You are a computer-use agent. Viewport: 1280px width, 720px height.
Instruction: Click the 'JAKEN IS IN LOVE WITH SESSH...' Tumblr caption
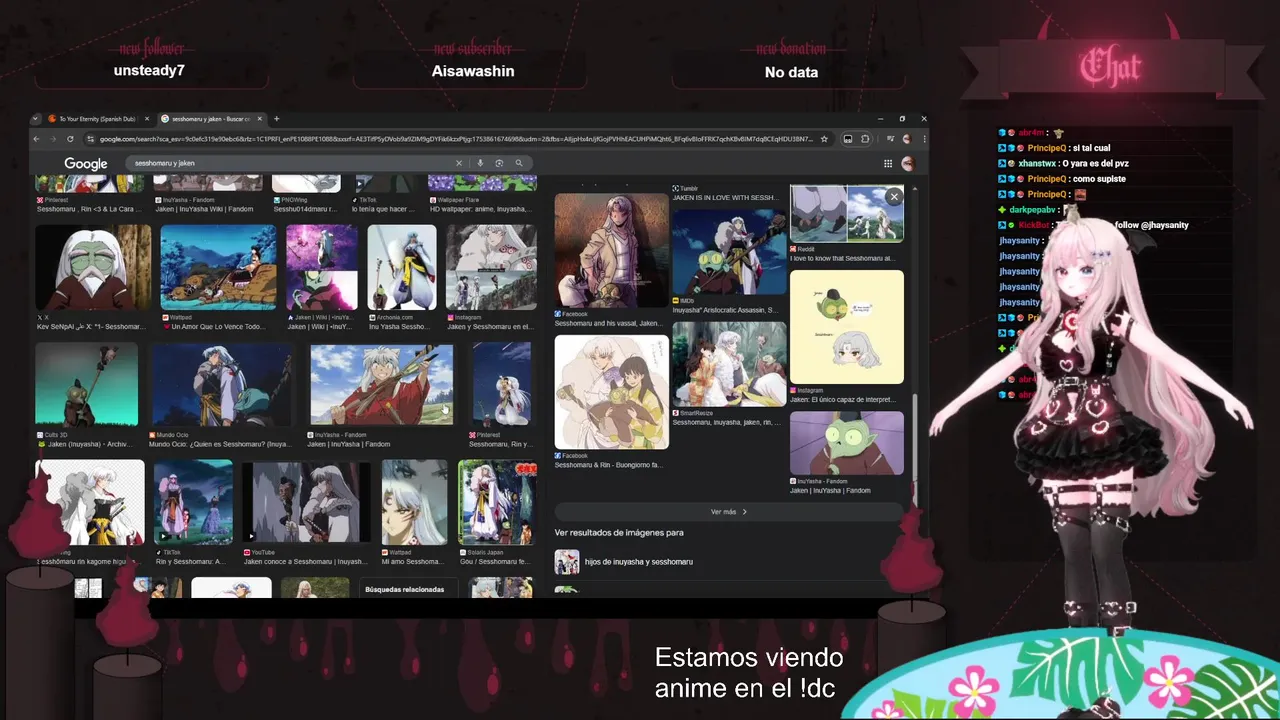(x=725, y=198)
